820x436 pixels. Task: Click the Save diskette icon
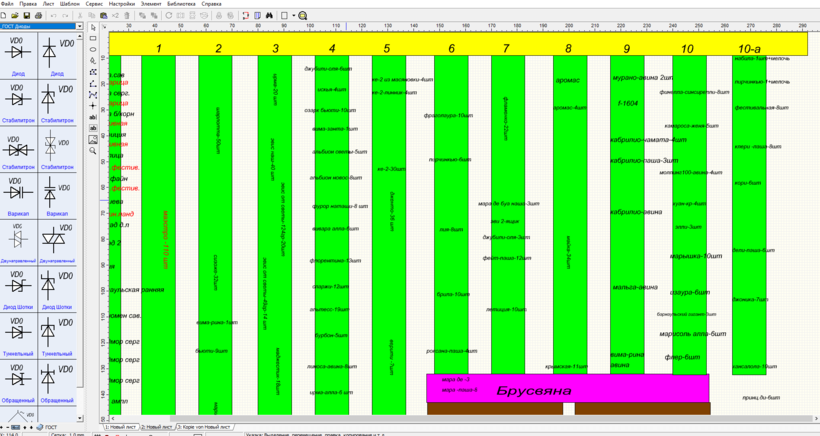(29, 16)
